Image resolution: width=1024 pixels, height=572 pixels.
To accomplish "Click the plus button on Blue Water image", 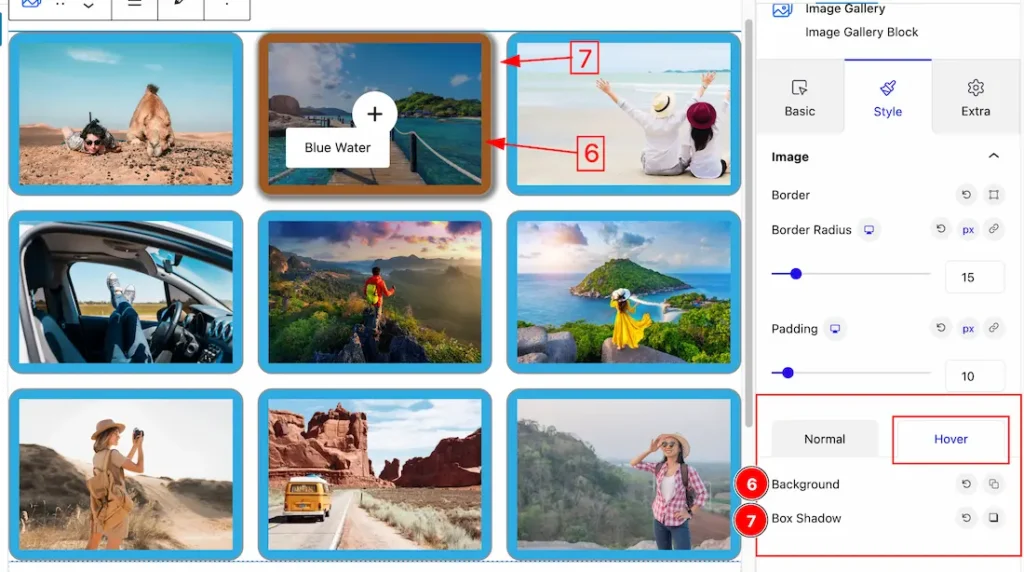I will click(x=374, y=114).
